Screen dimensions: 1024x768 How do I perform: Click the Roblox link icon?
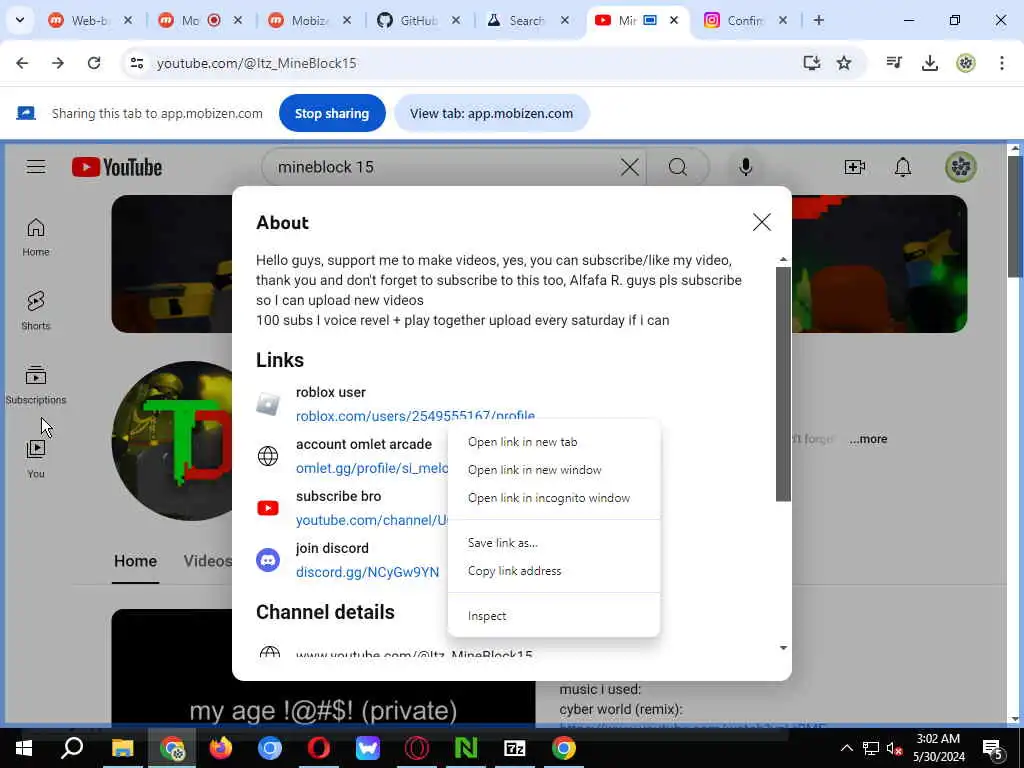268,404
